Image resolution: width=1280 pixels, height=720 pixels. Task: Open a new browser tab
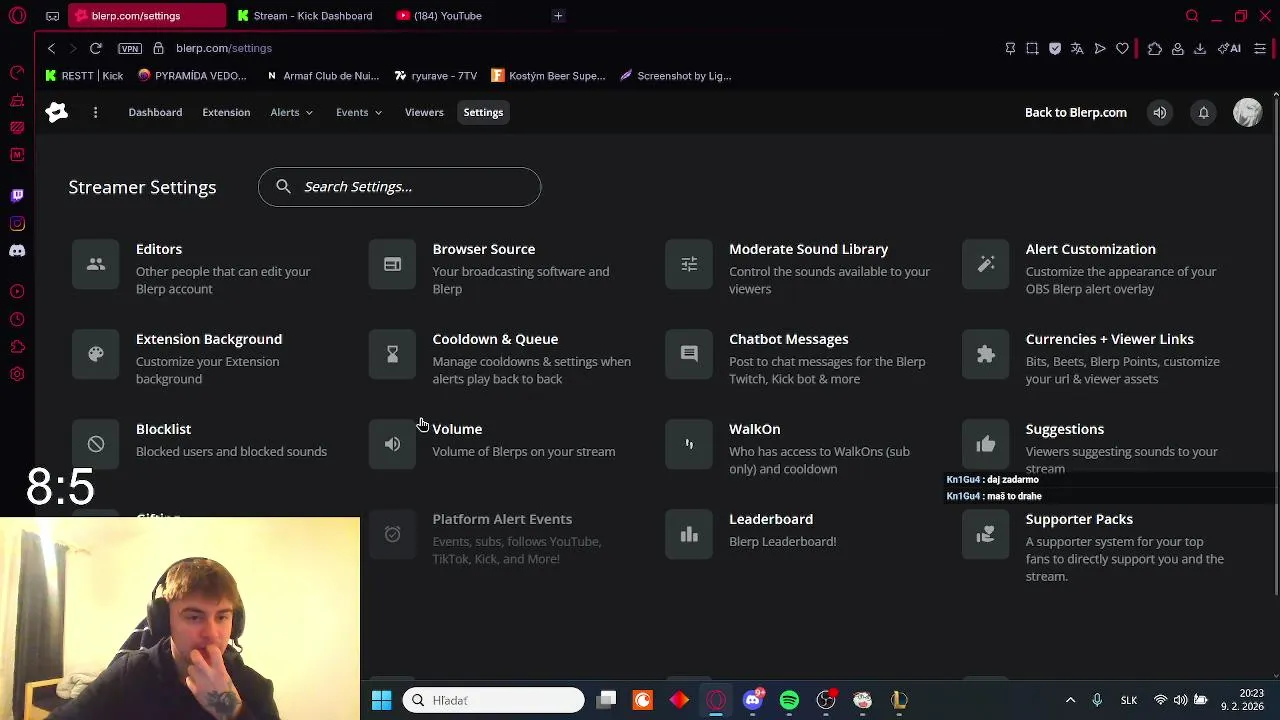(x=558, y=16)
